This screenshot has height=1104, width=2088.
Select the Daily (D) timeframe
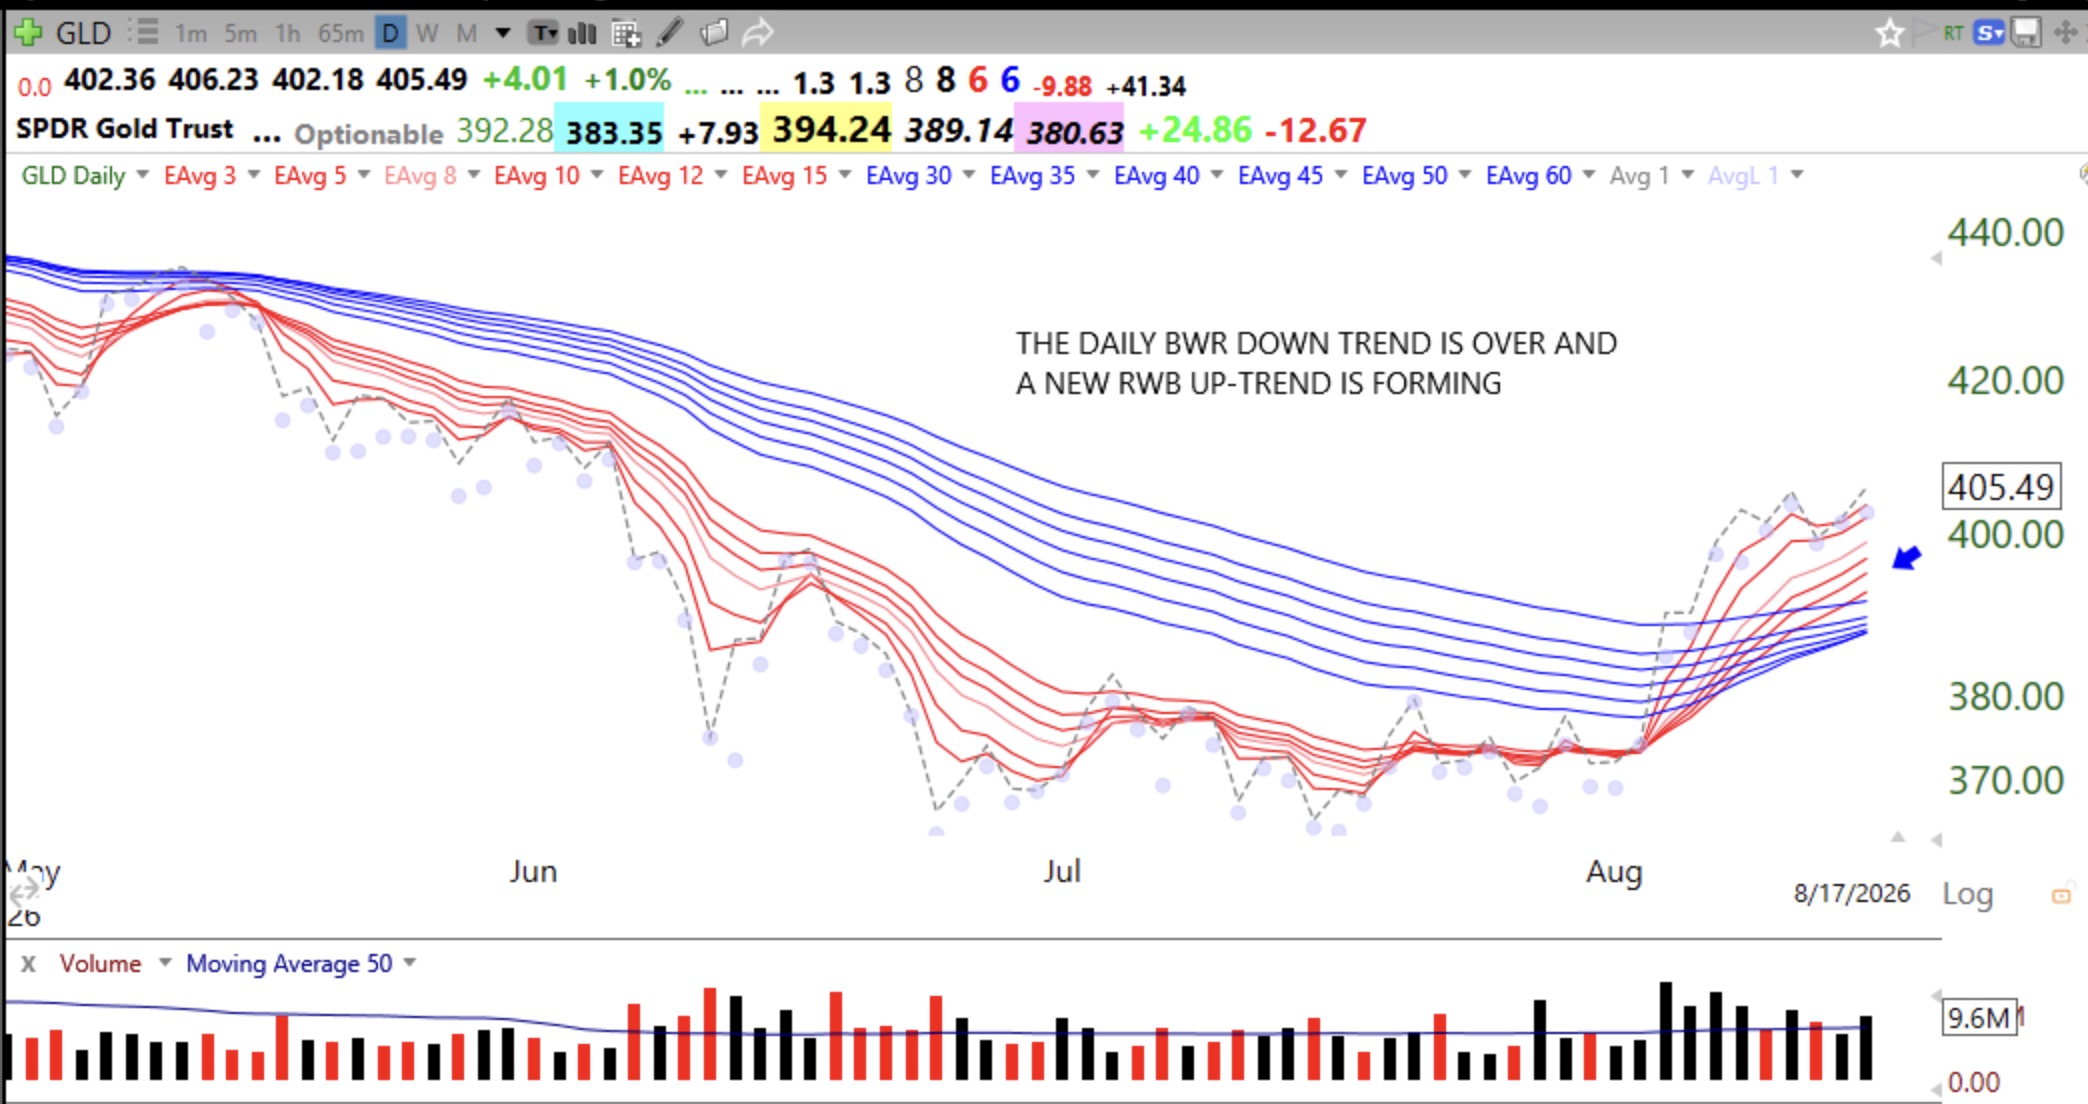(390, 34)
